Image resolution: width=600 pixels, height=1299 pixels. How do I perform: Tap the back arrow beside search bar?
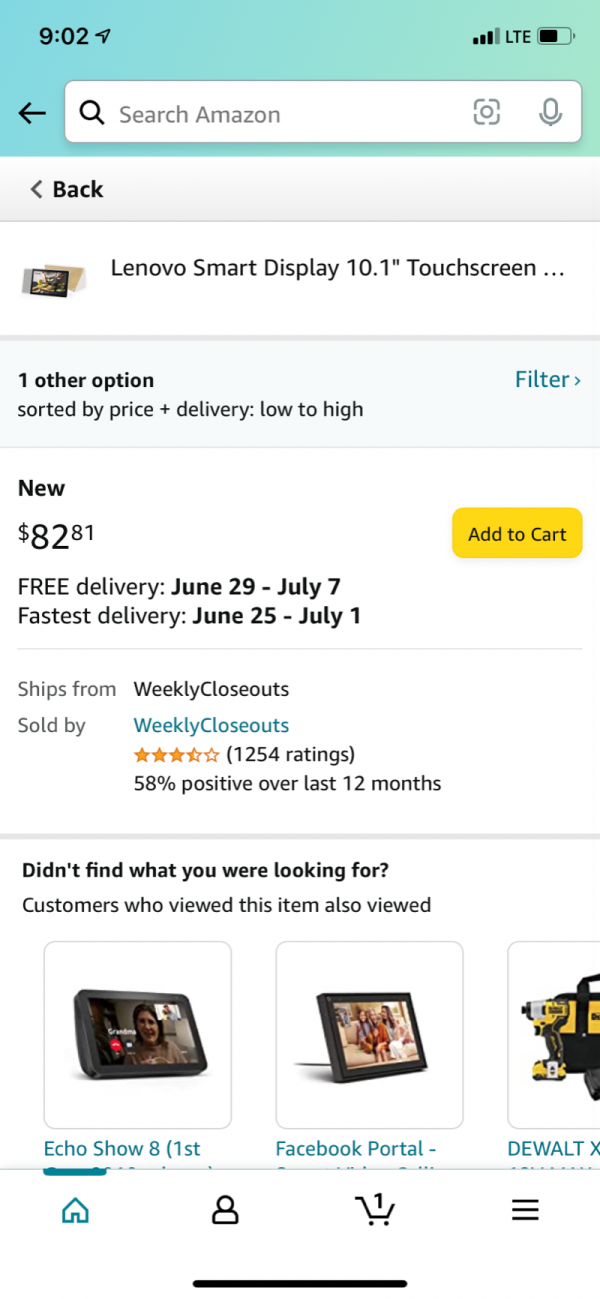(x=32, y=113)
